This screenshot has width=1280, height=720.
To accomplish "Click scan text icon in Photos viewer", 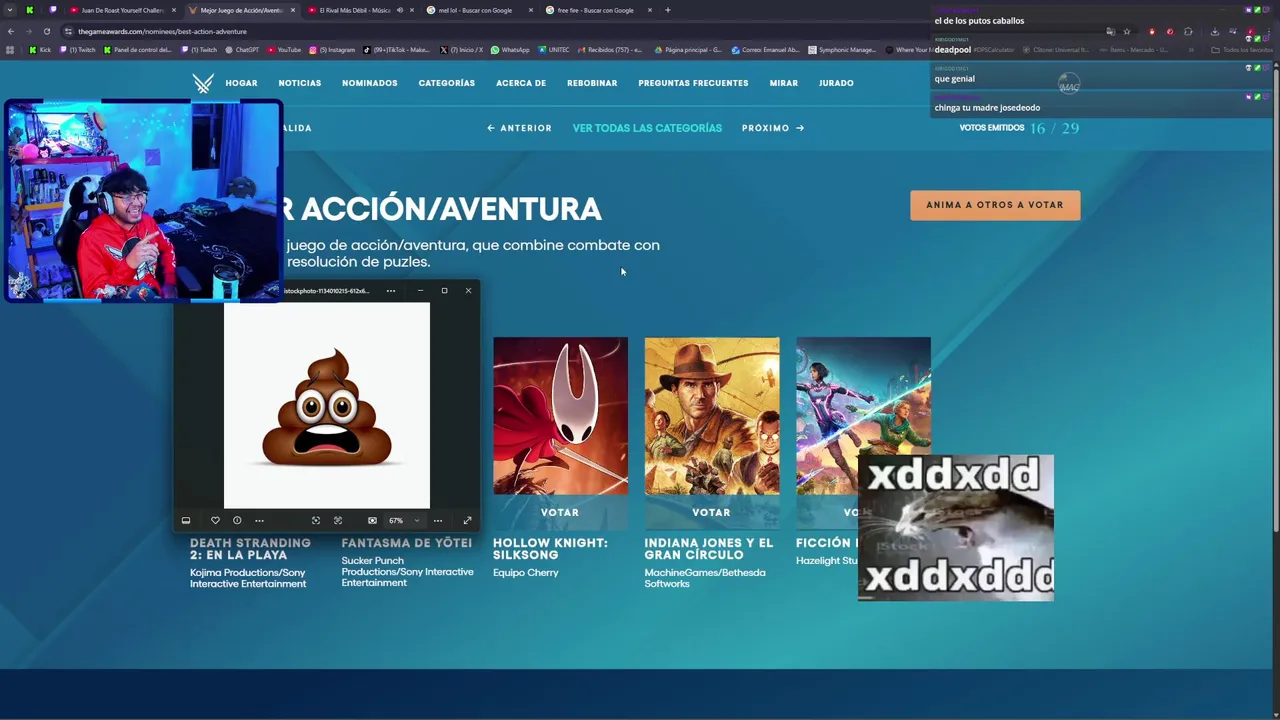I will coord(338,520).
